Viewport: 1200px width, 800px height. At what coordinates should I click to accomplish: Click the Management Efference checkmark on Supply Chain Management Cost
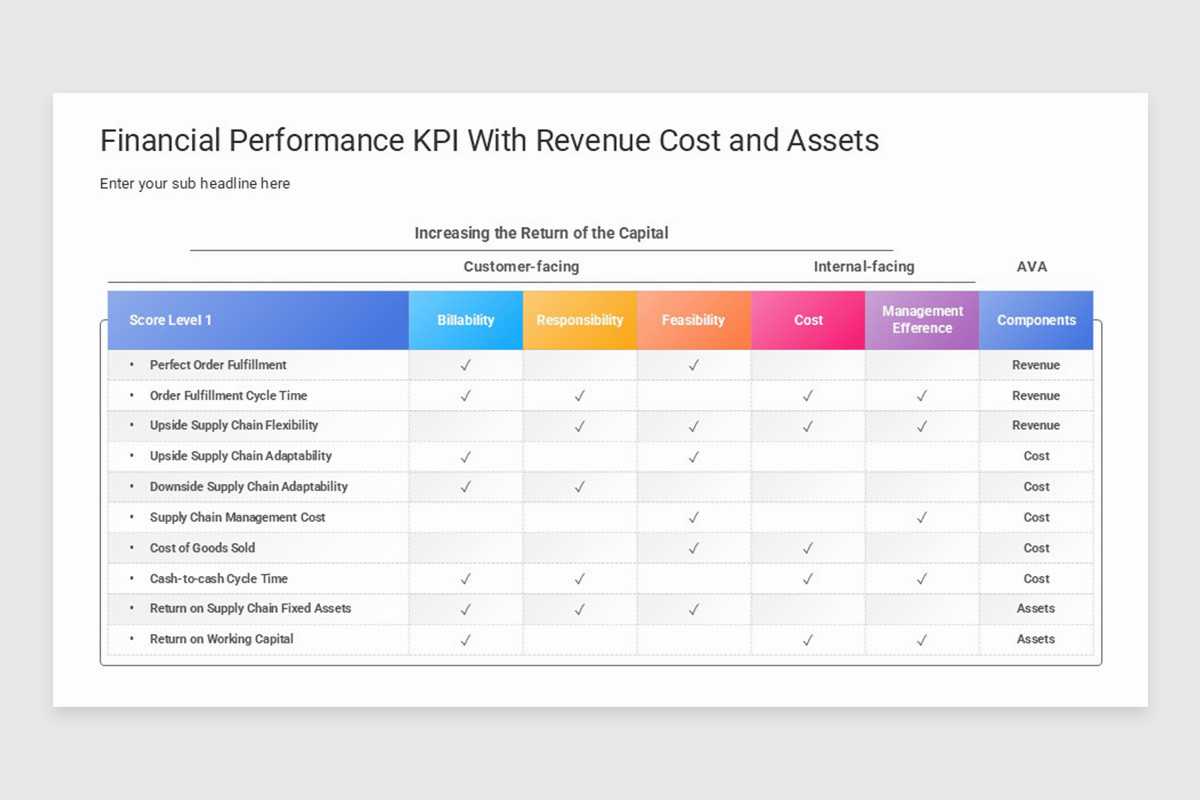922,517
